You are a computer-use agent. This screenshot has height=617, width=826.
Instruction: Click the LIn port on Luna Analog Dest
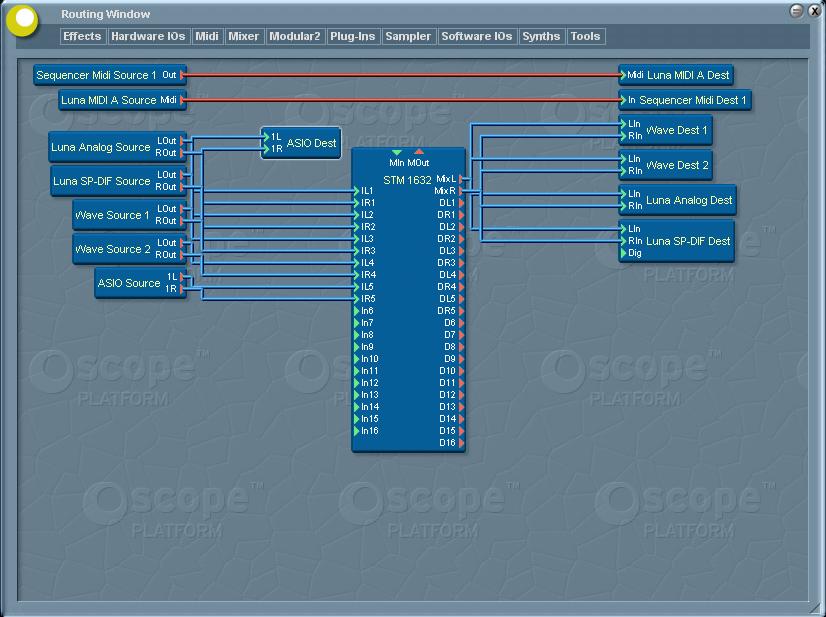pyautogui.click(x=624, y=194)
